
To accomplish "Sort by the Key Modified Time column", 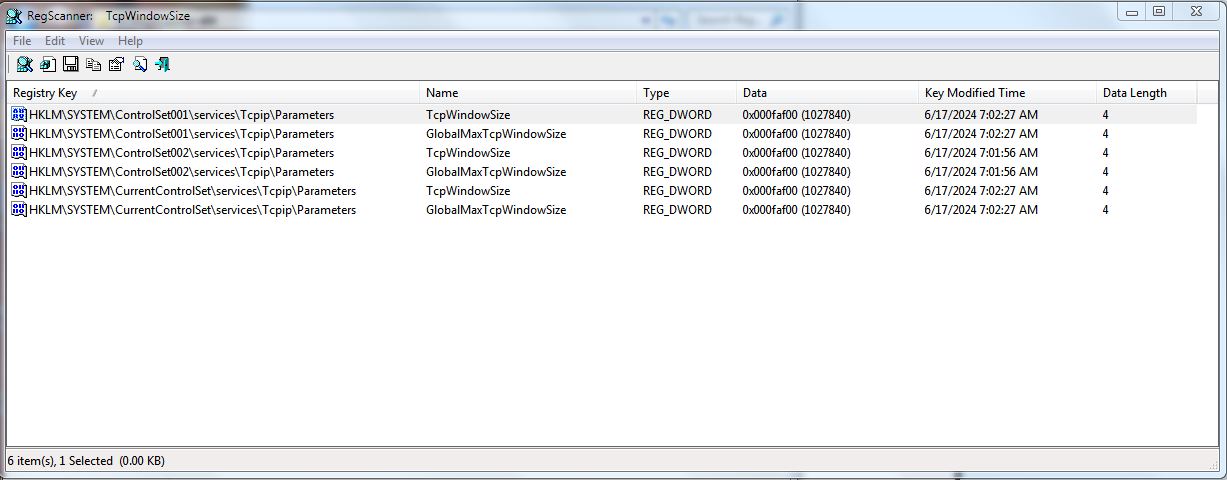I will point(974,93).
